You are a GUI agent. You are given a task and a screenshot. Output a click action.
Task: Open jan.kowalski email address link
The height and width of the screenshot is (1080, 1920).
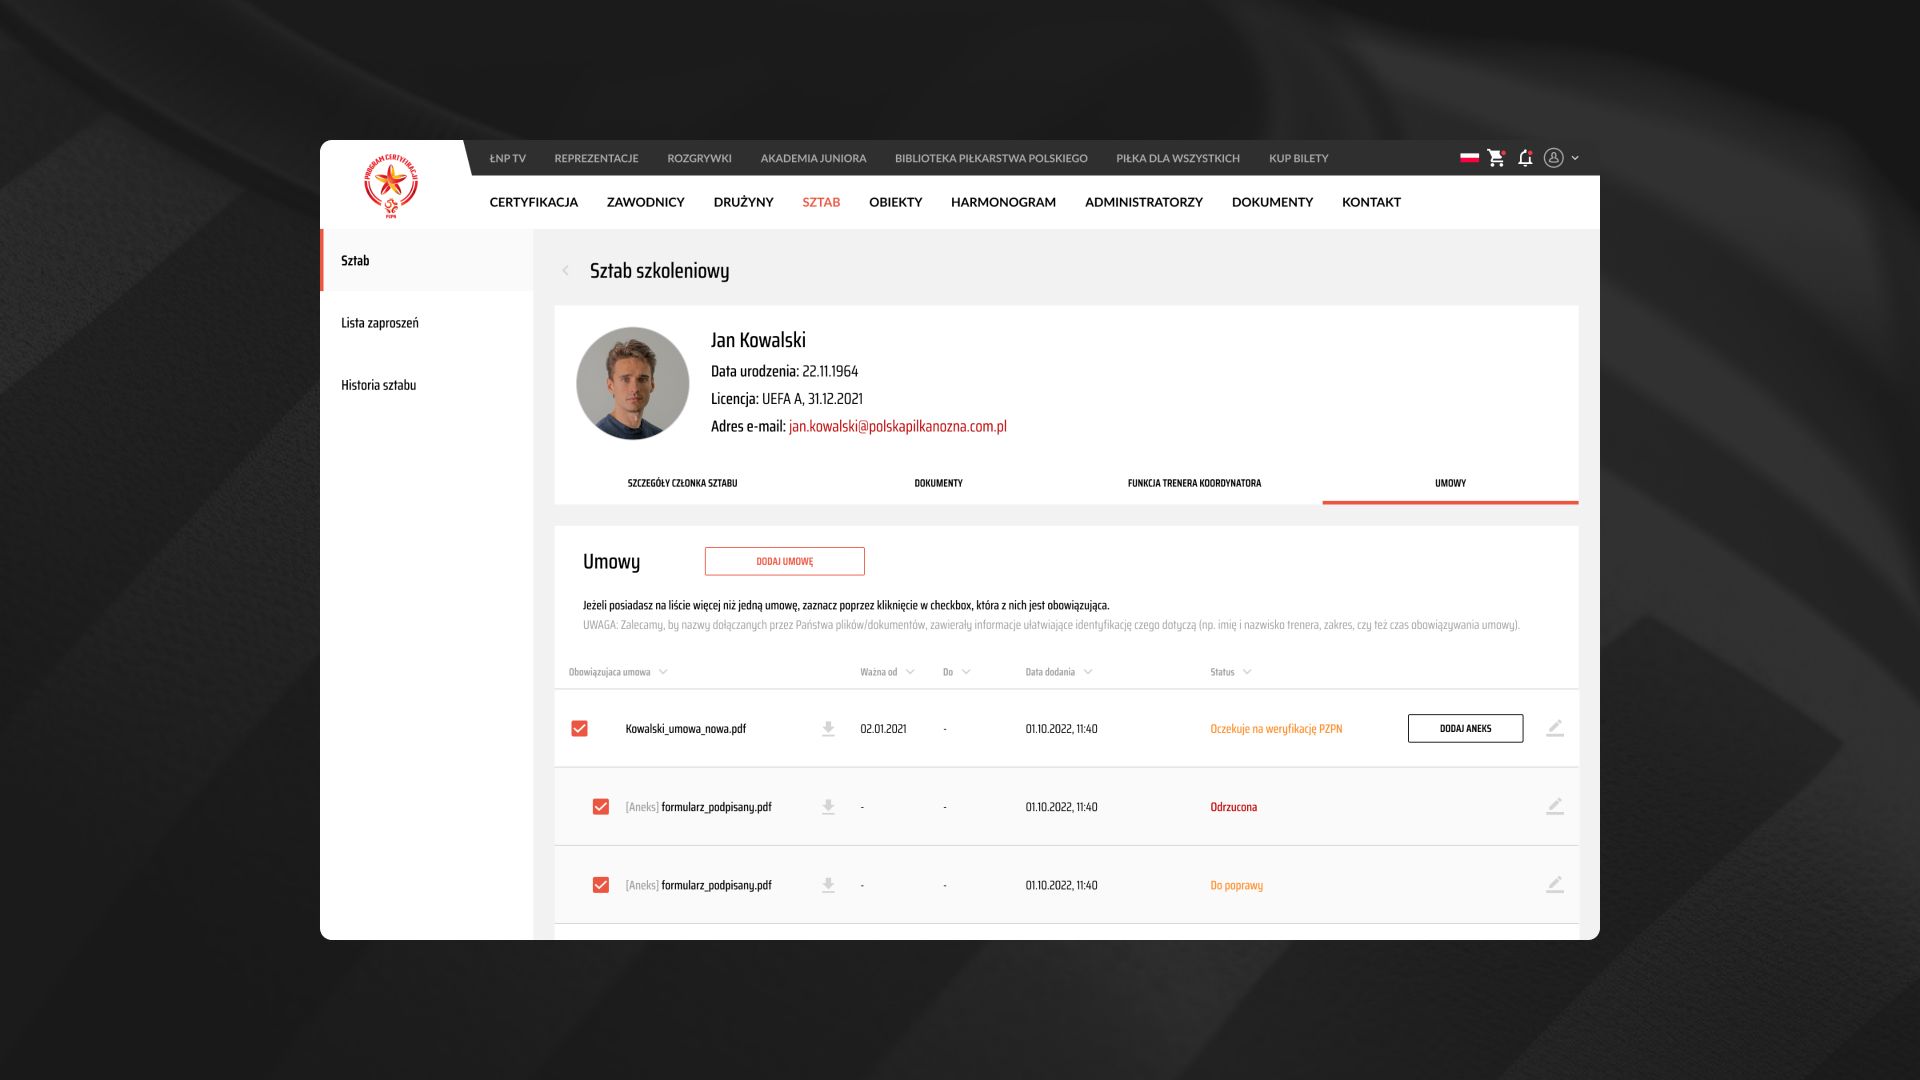click(898, 426)
